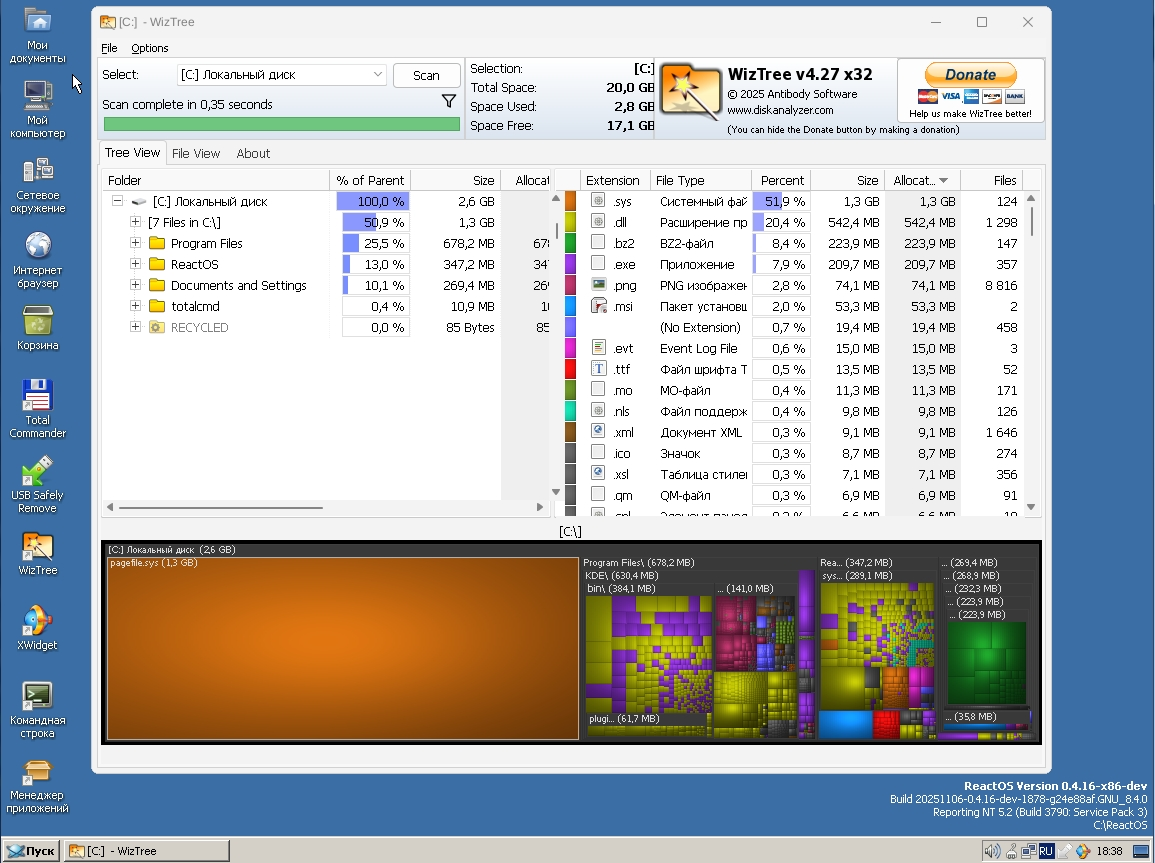Collapse the C: Локальный диск tree node
The width and height of the screenshot is (1155, 863).
[x=119, y=201]
